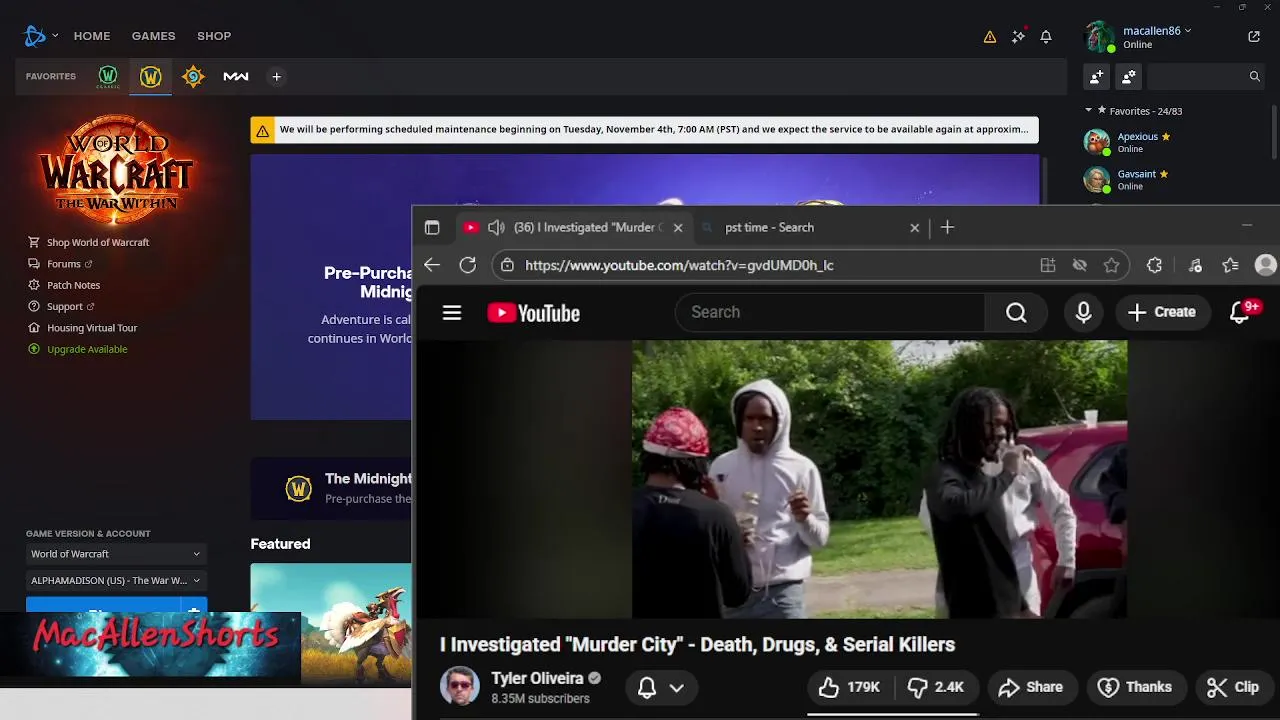Go to YouTube home logo

tap(534, 313)
